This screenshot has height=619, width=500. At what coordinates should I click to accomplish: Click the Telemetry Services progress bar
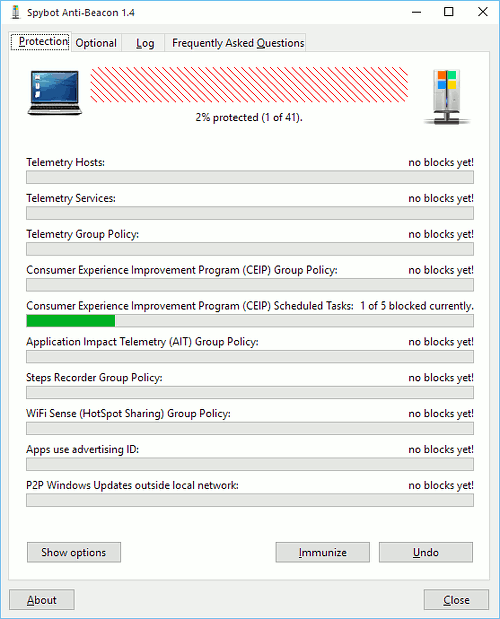coord(250,213)
